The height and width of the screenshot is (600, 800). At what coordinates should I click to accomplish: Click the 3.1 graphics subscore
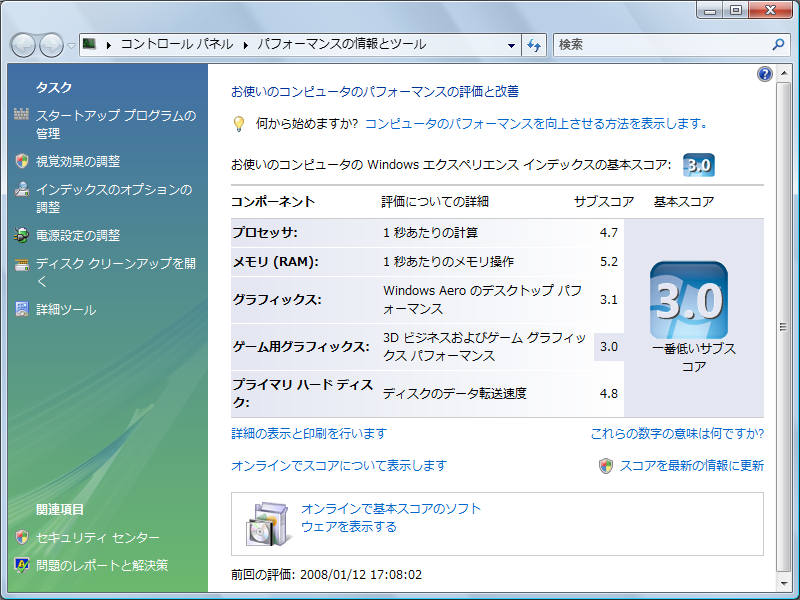coord(609,299)
